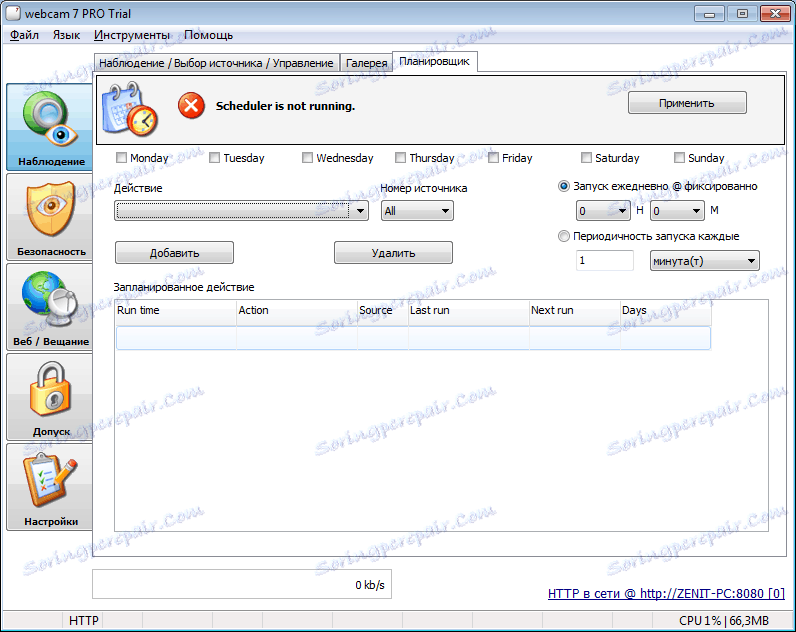This screenshot has height=632, width=796.
Task: Switch to Наблюдение / Выбор источника / Управление tab
Action: (216, 63)
